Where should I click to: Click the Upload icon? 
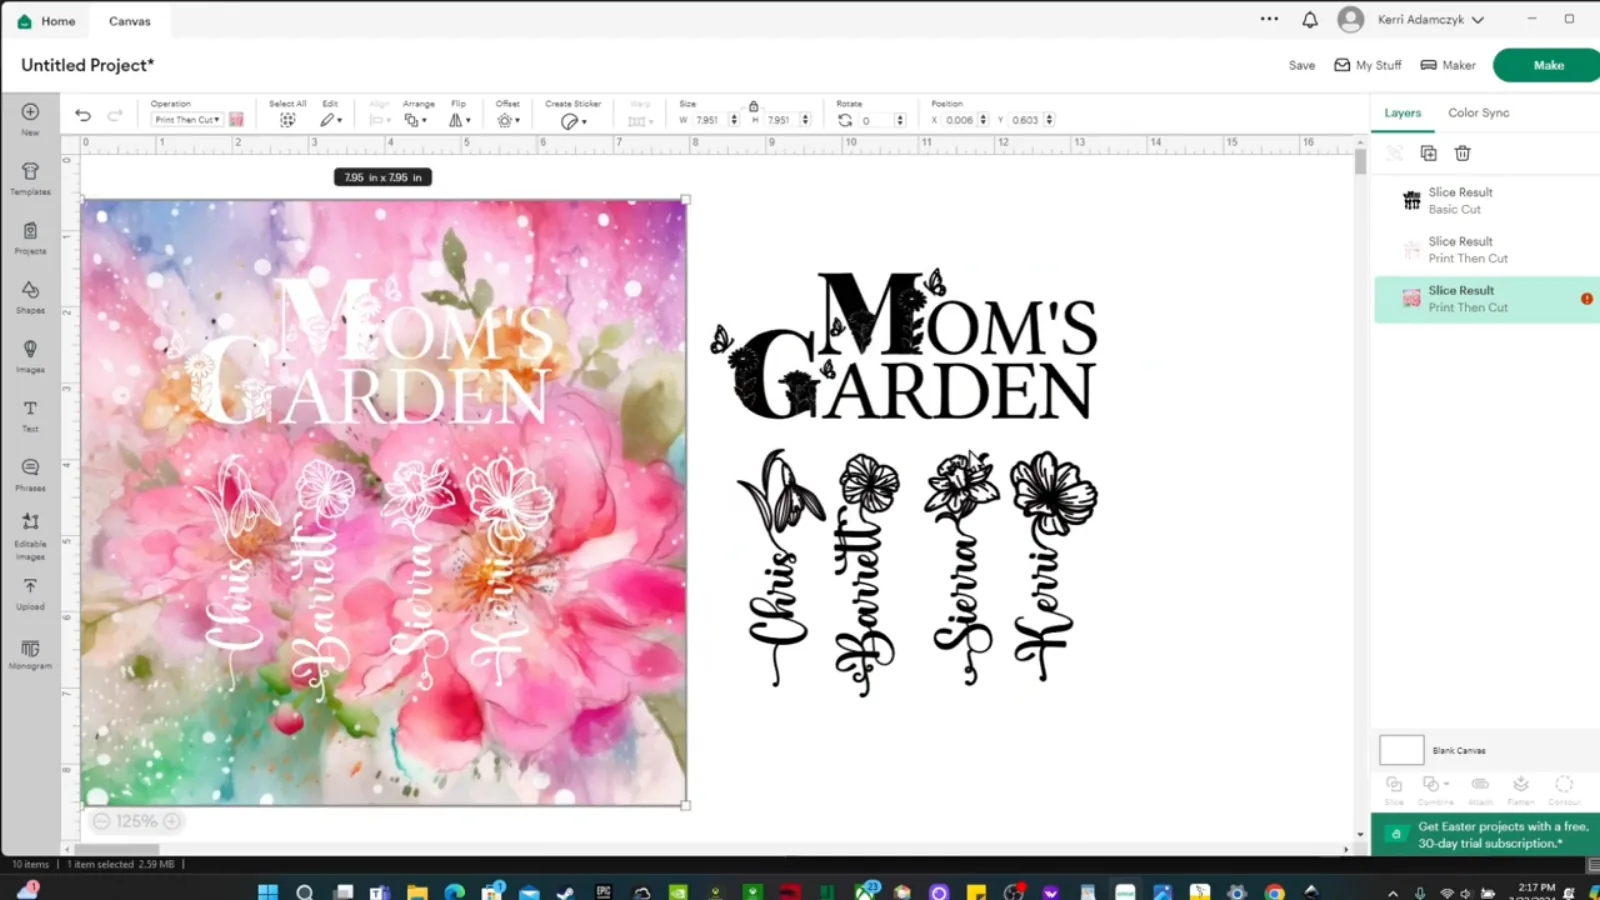coord(30,586)
